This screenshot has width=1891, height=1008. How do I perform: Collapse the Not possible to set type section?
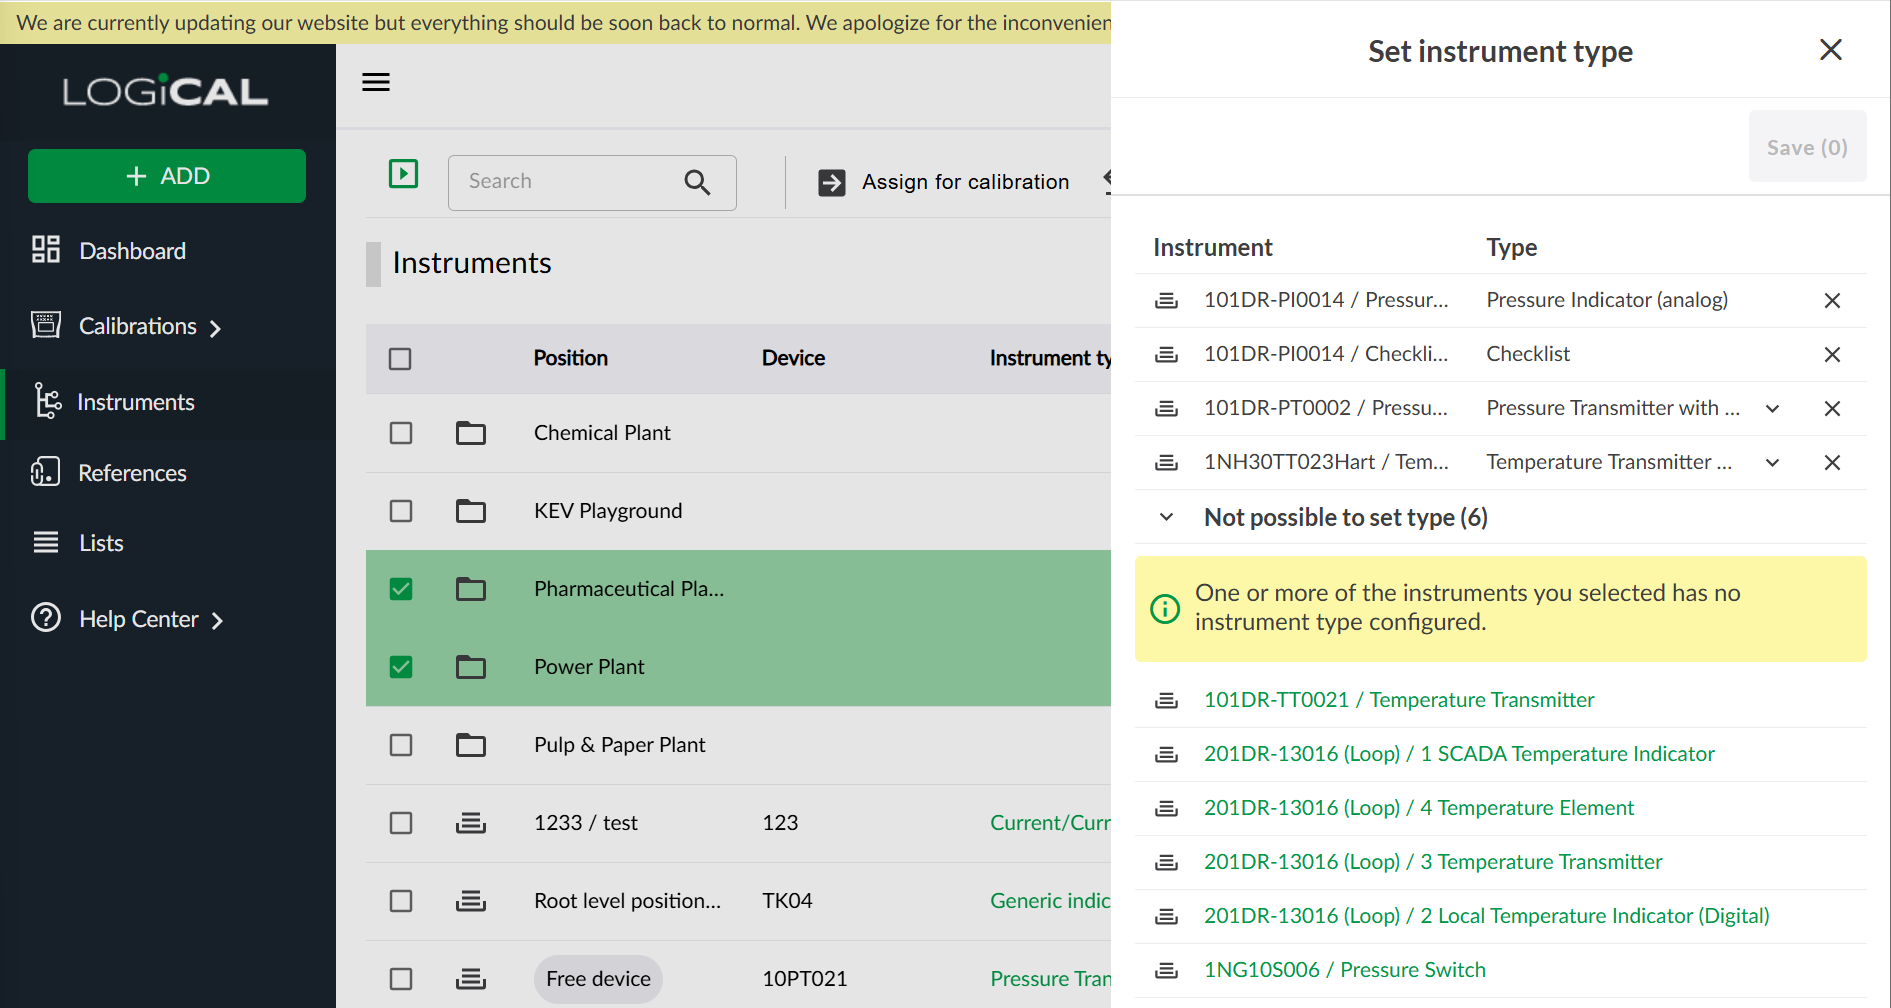click(1166, 517)
